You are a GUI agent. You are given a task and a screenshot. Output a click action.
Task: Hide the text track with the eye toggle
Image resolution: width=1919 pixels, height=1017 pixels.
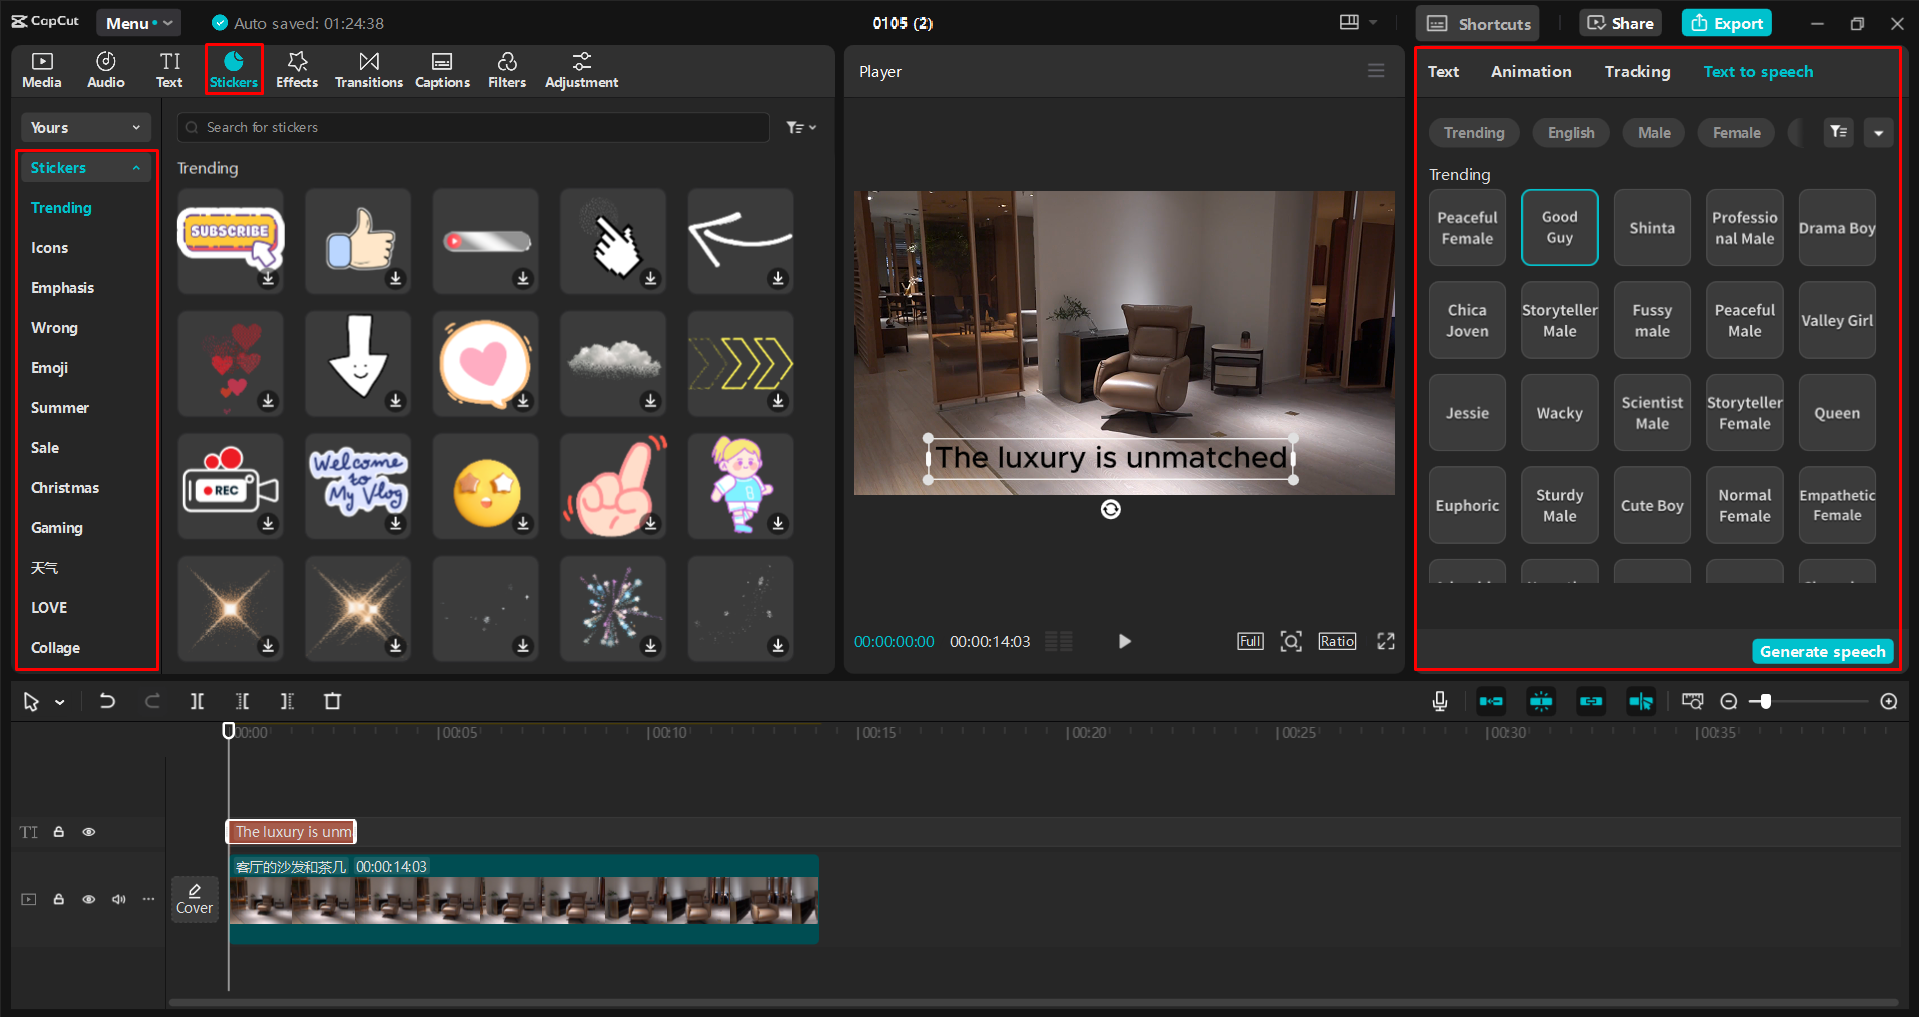88,831
